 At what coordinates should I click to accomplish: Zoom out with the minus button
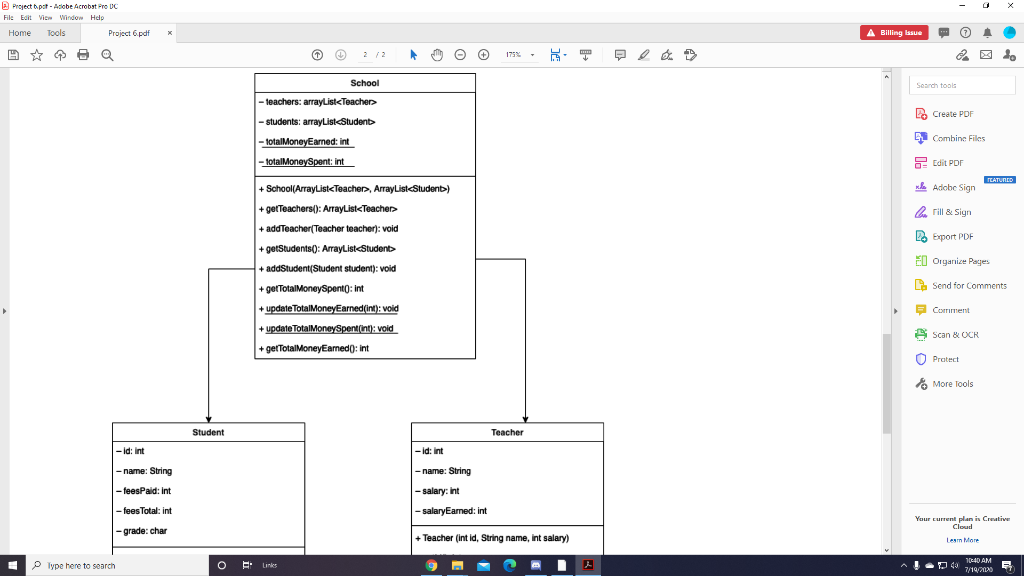coord(460,55)
